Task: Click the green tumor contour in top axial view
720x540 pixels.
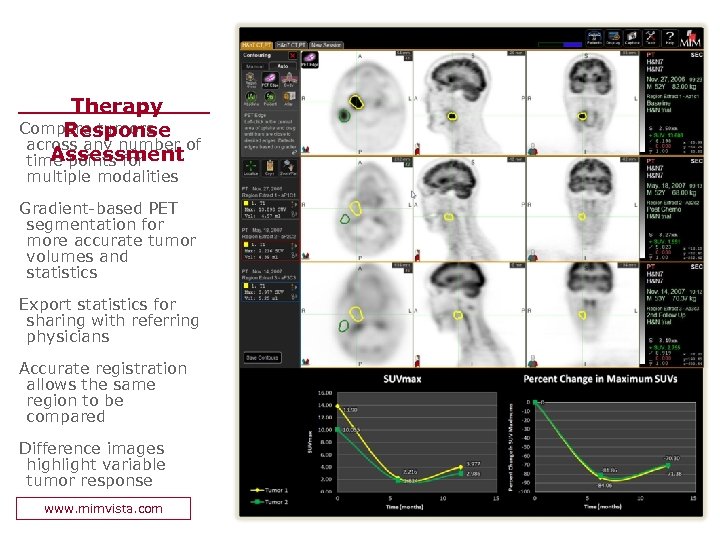Action: 344,115
